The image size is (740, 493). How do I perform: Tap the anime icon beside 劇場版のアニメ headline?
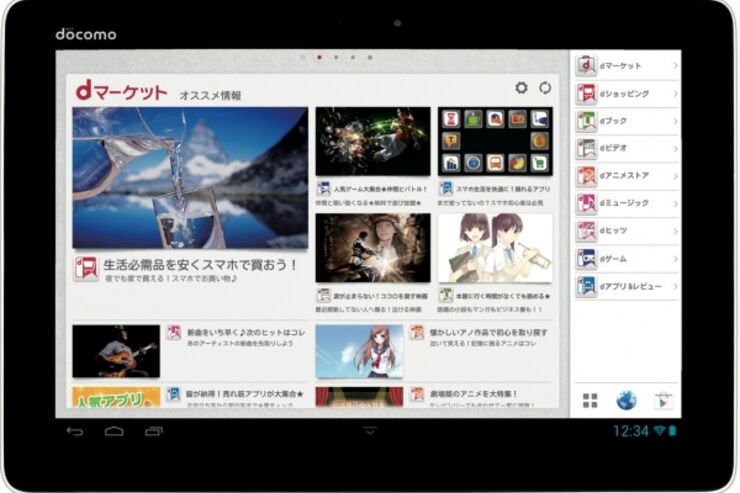pos(417,394)
